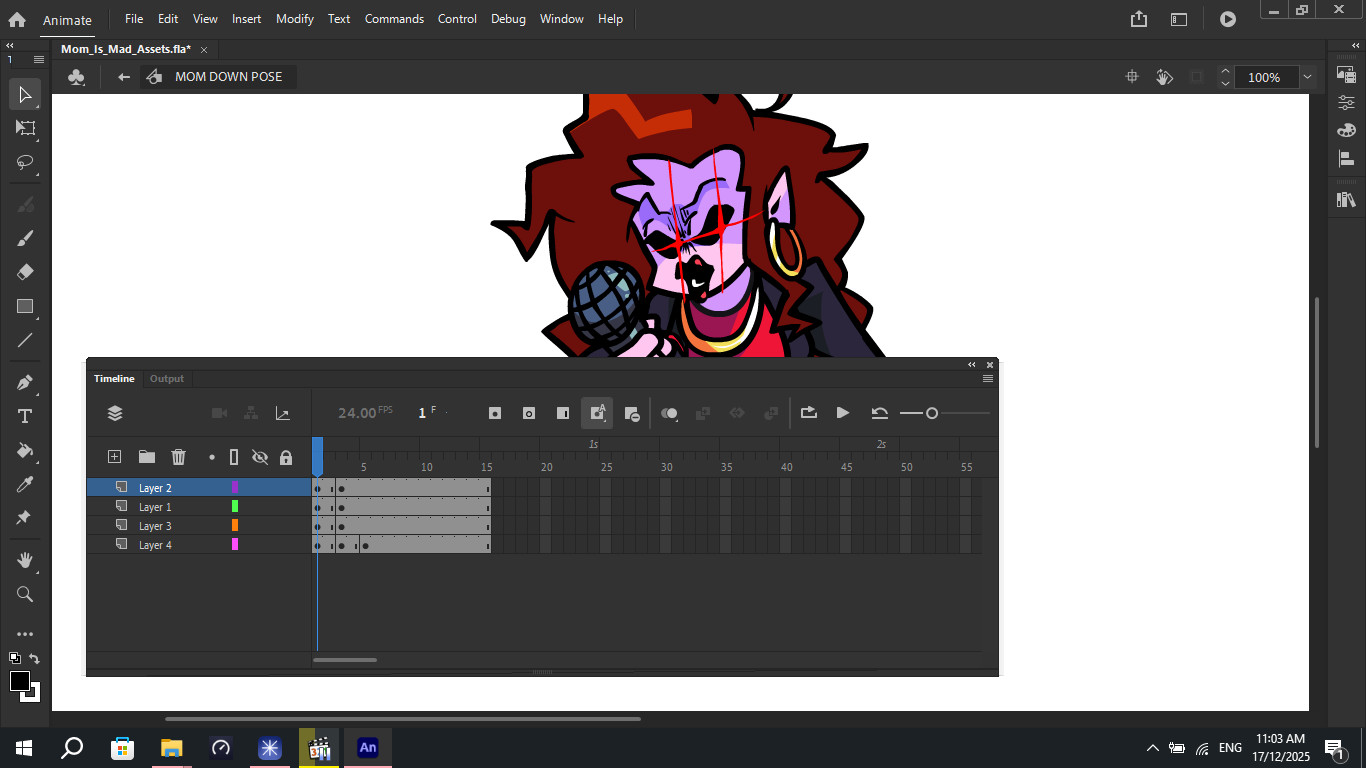Open the Color palette panel

[x=1346, y=130]
